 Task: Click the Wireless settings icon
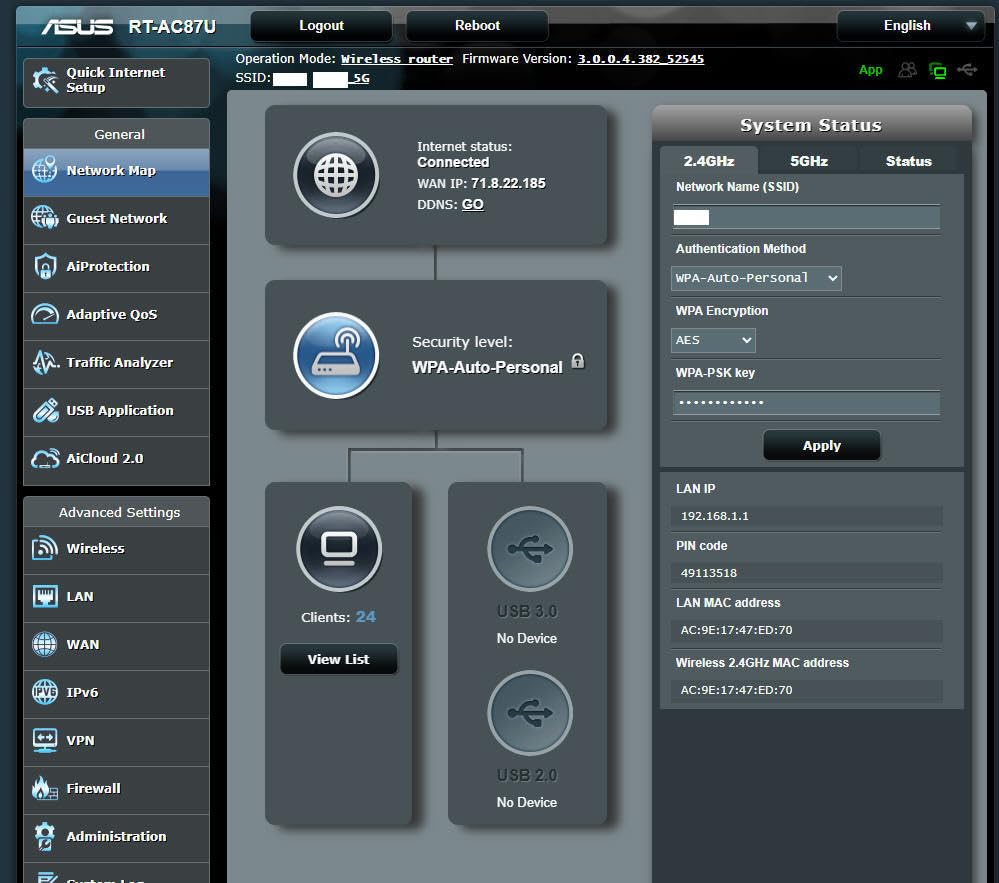click(x=45, y=549)
